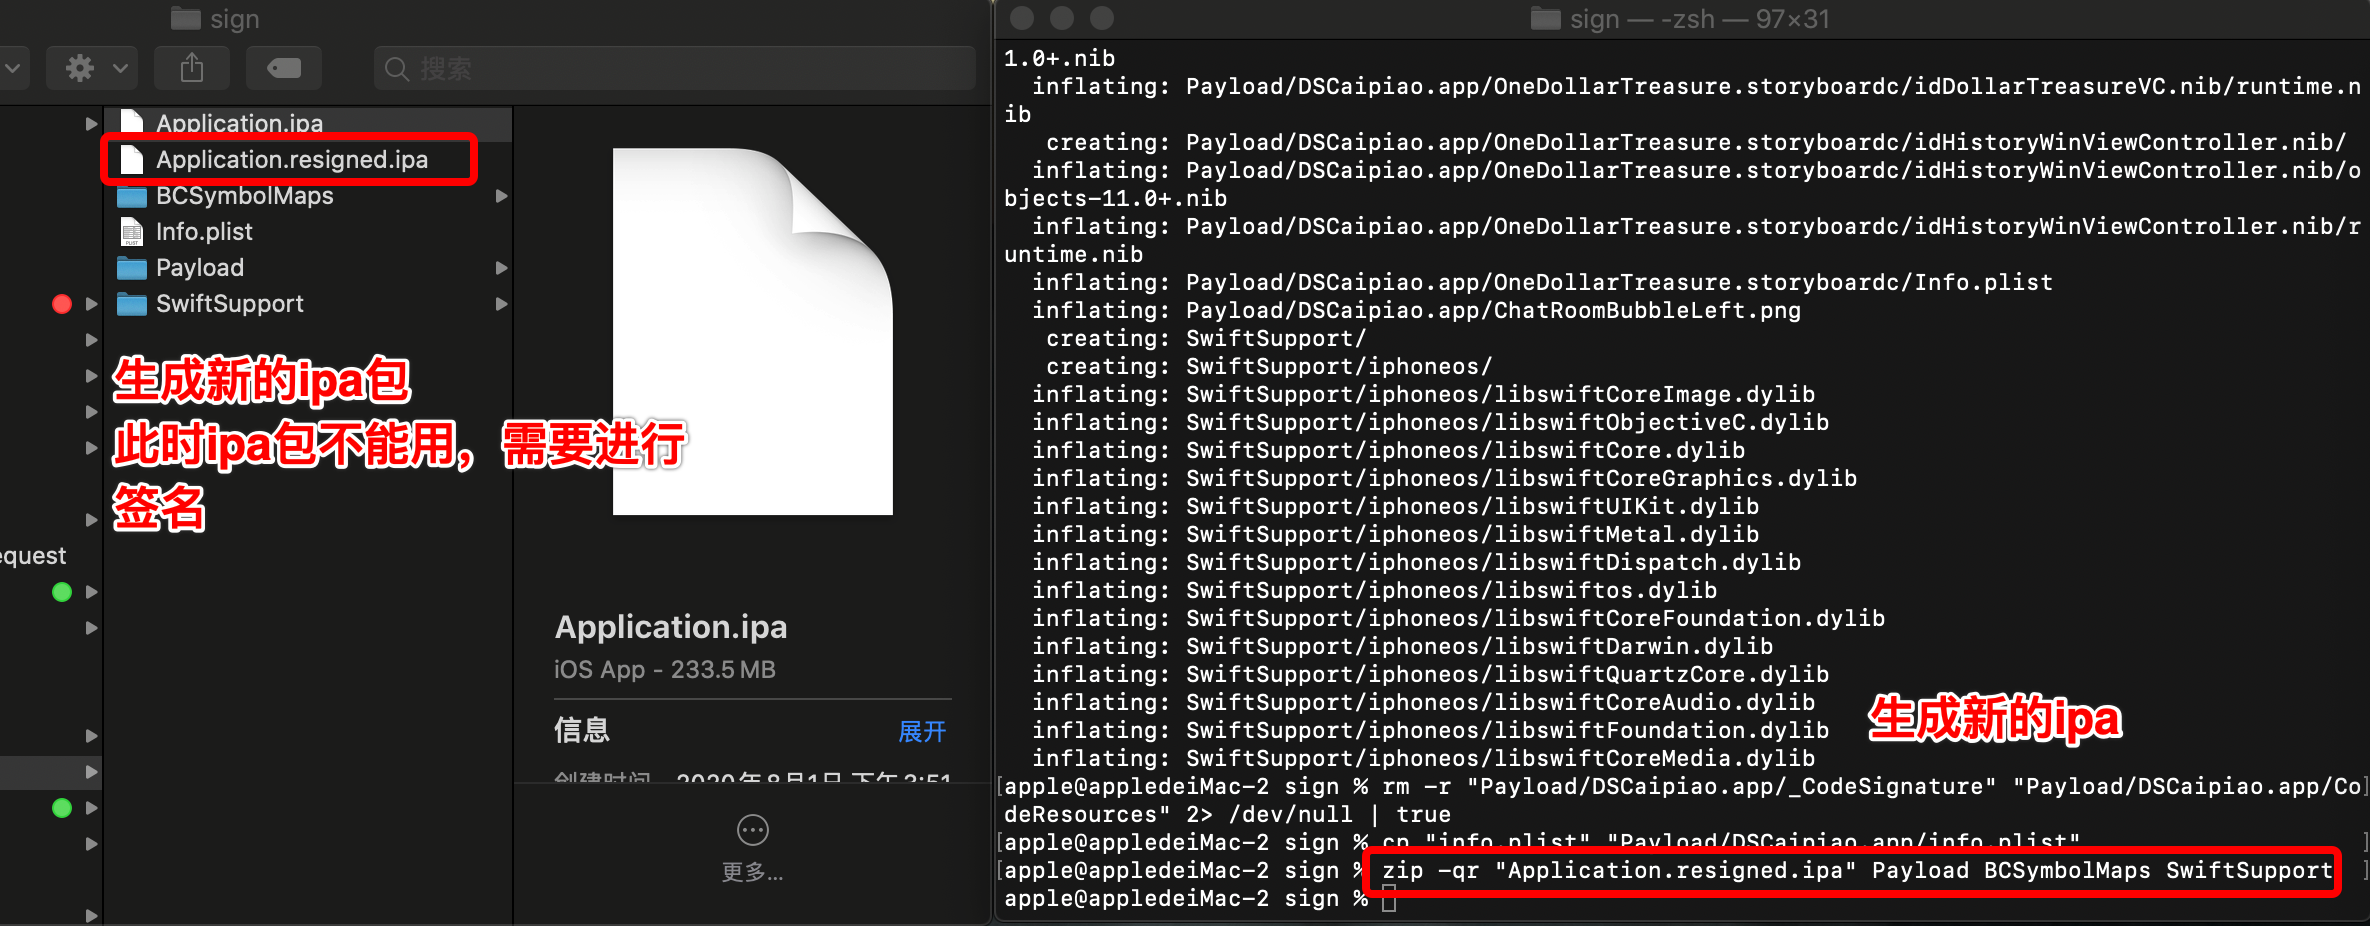The image size is (2370, 926).
Task: Click the red tag dot in left column
Action: click(62, 304)
